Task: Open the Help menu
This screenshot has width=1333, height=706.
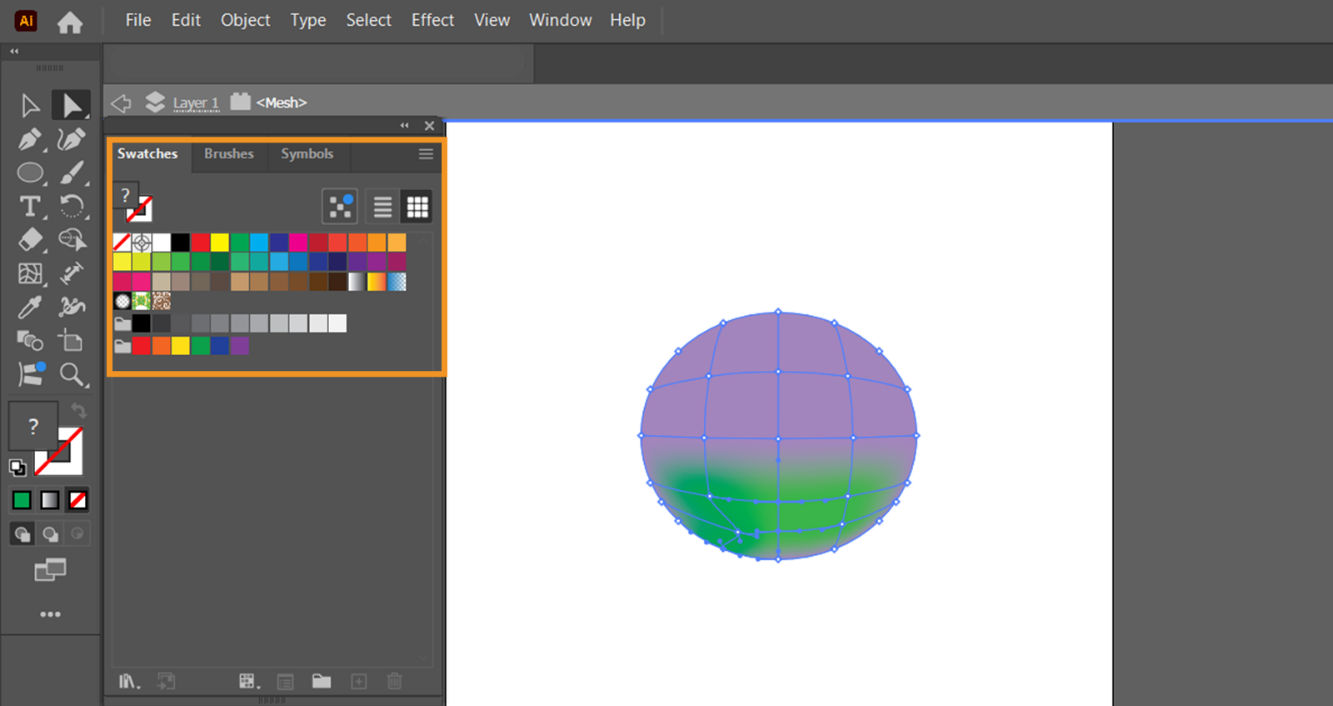Action: [627, 20]
